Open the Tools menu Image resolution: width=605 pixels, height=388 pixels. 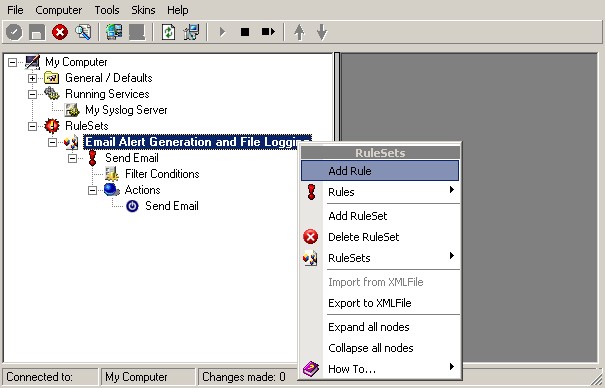coord(107,10)
